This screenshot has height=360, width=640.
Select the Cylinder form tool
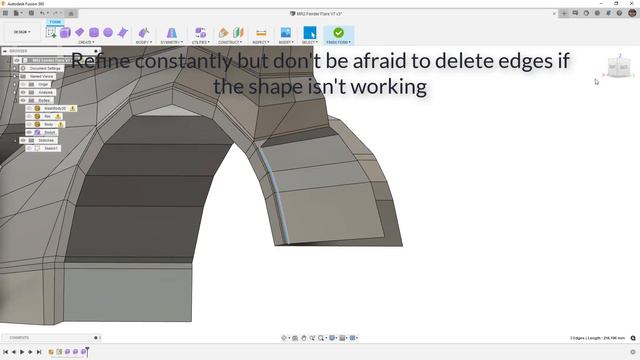(94, 32)
